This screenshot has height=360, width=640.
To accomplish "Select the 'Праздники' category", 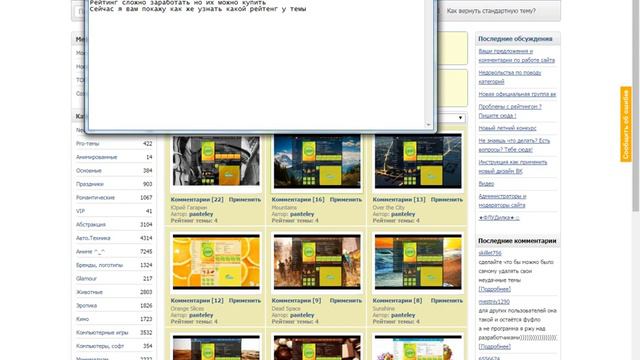I will pyautogui.click(x=89, y=184).
